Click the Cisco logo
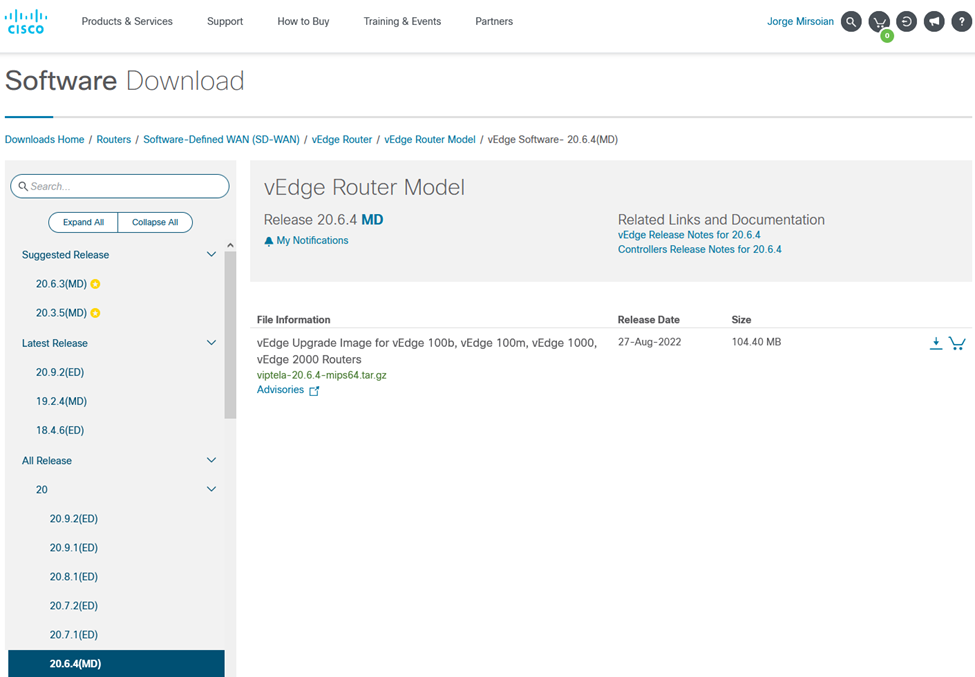 pos(26,21)
